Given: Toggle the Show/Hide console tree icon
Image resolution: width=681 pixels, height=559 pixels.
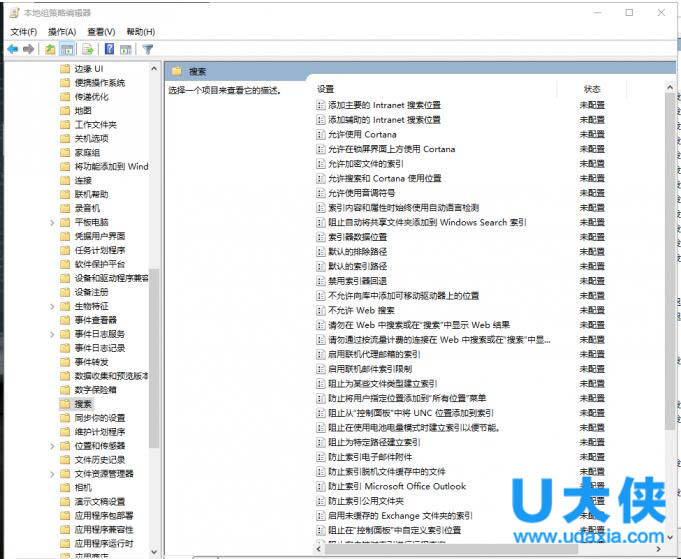Looking at the screenshot, I should pyautogui.click(x=67, y=48).
